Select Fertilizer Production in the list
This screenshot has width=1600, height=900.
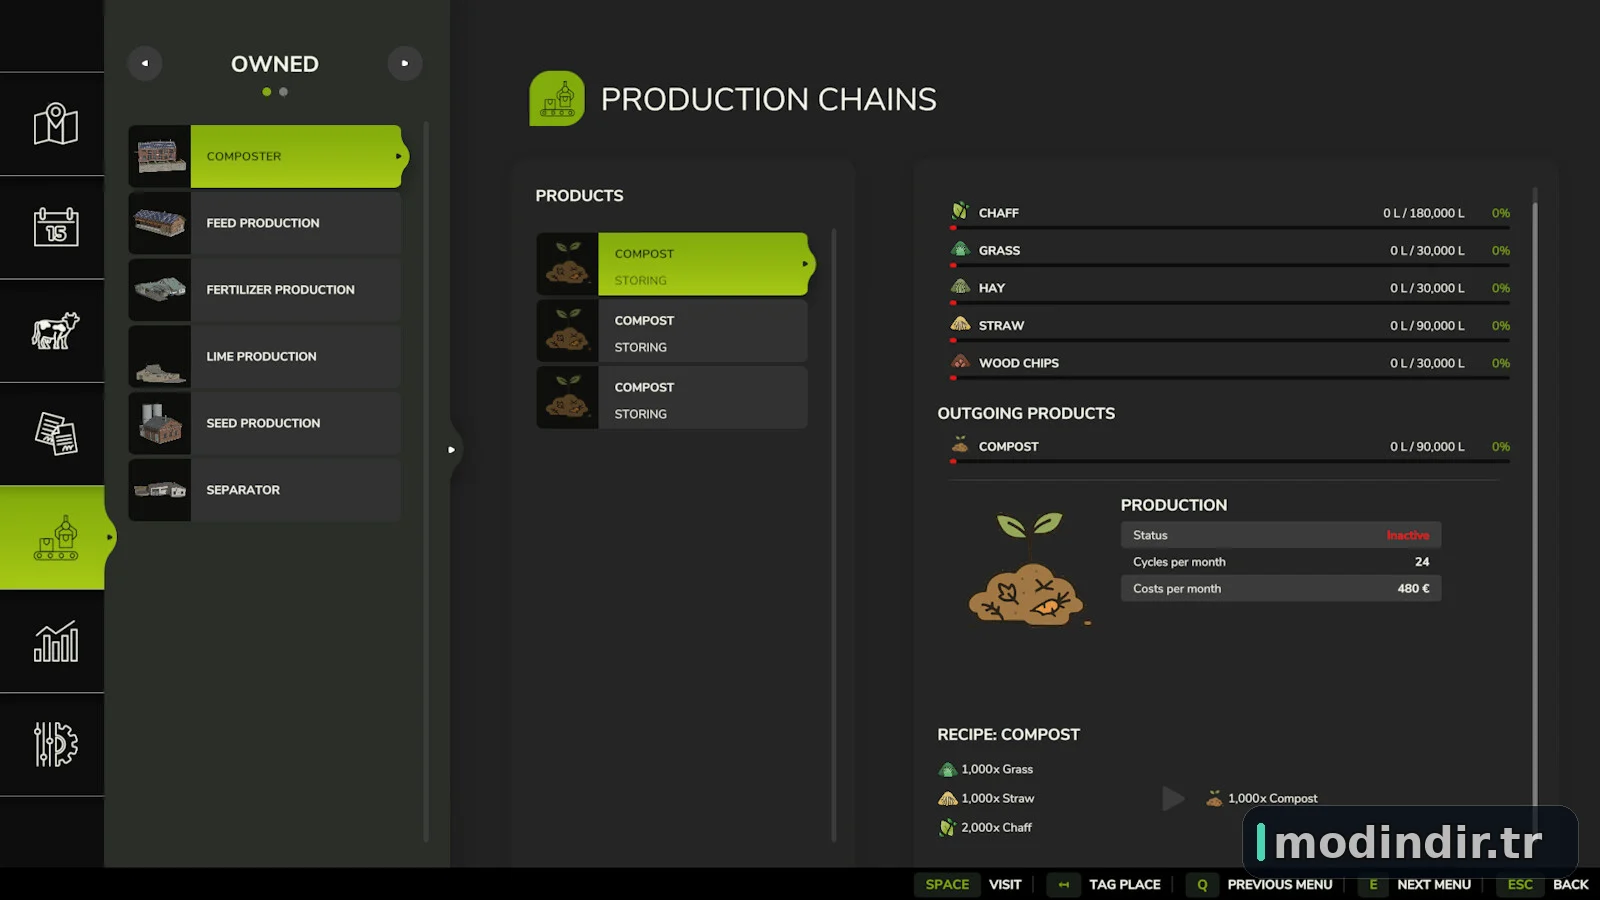point(265,290)
